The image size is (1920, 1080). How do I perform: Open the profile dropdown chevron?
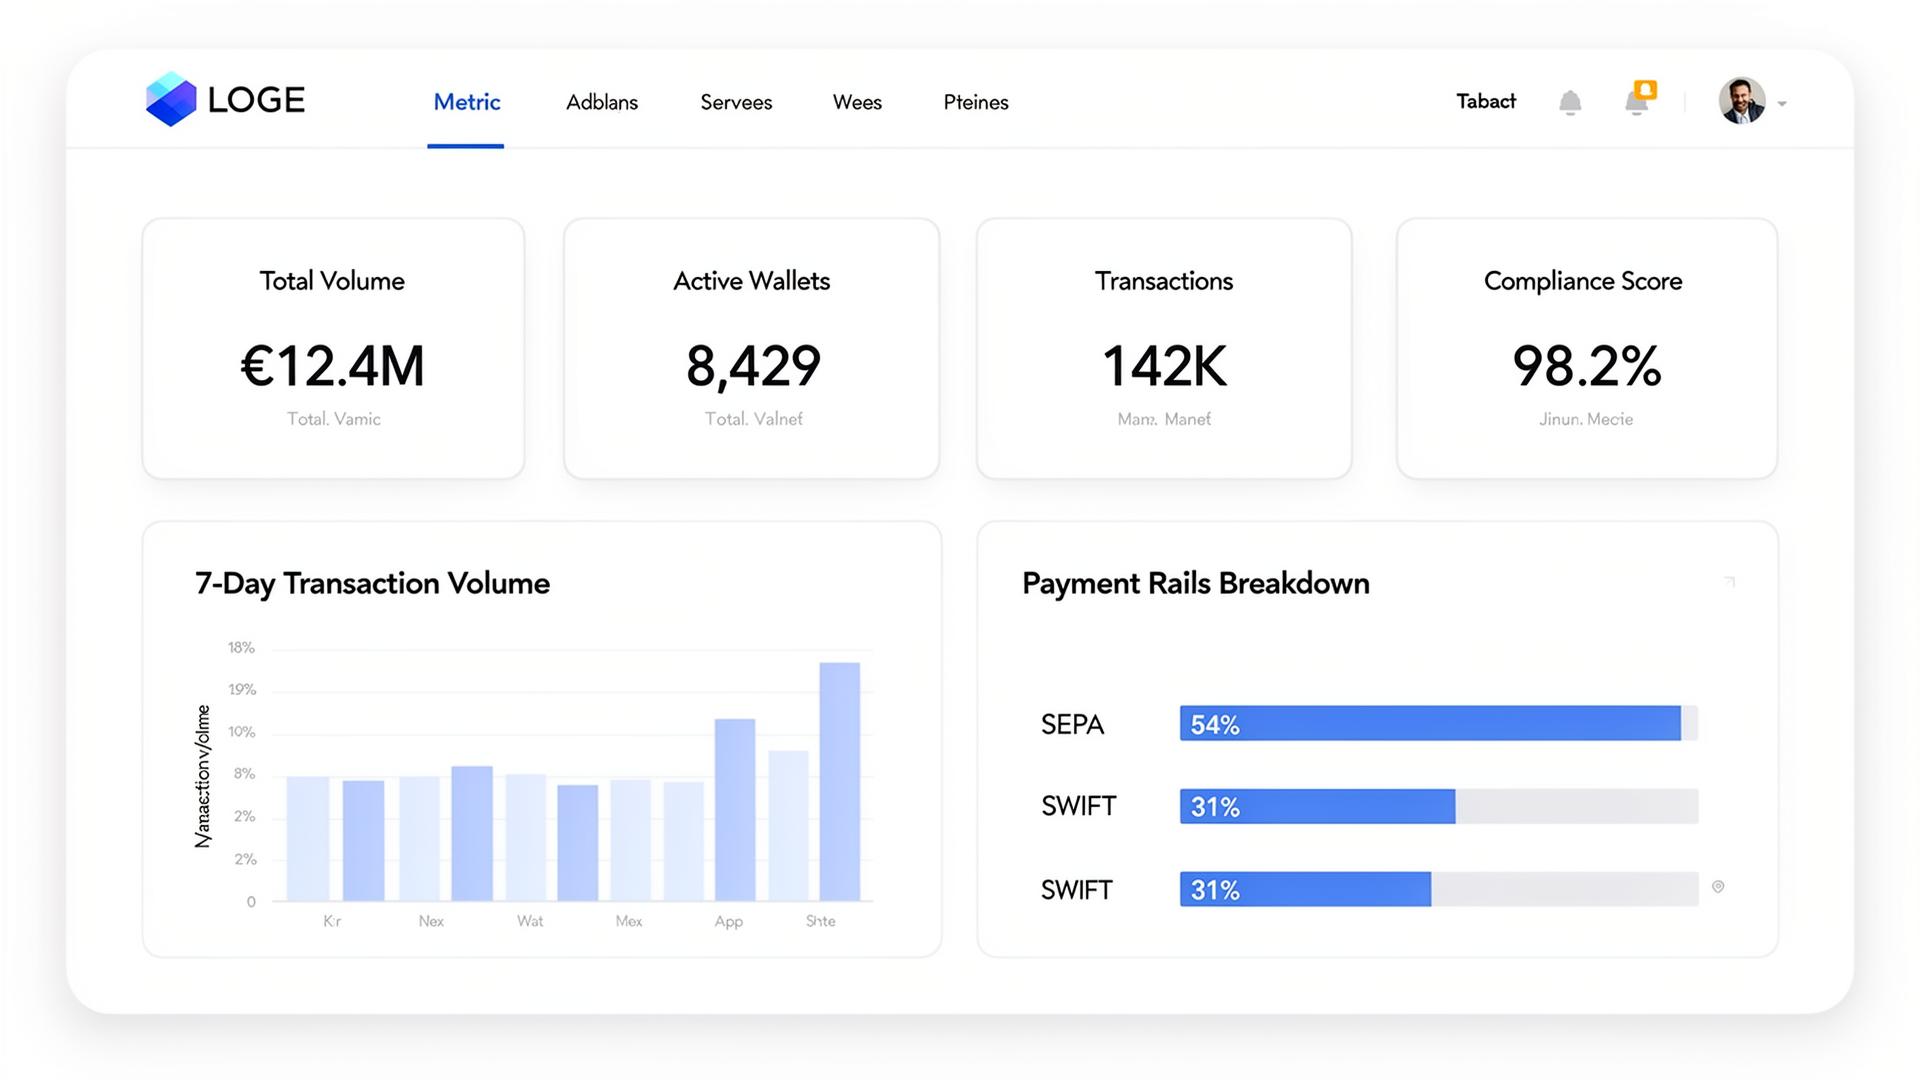(1782, 103)
